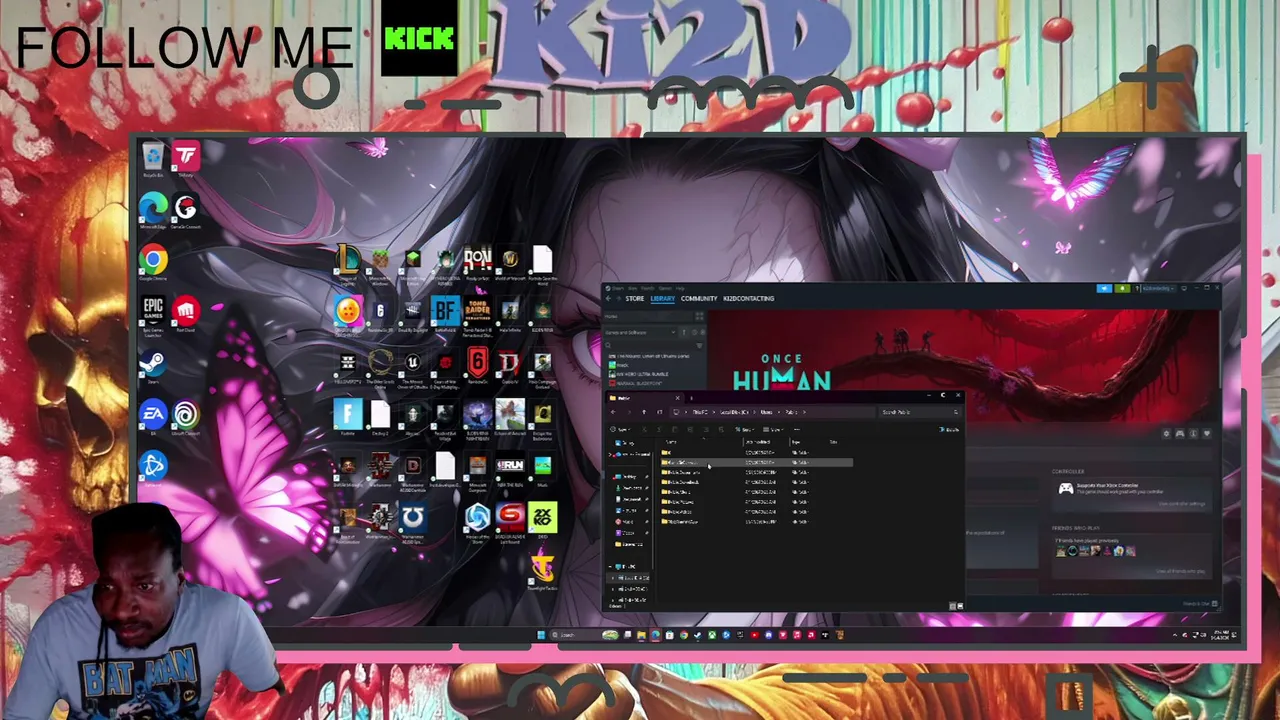1280x720 pixels.
Task: Click the Steam announcements megaphone button
Action: pyautogui.click(x=1104, y=288)
